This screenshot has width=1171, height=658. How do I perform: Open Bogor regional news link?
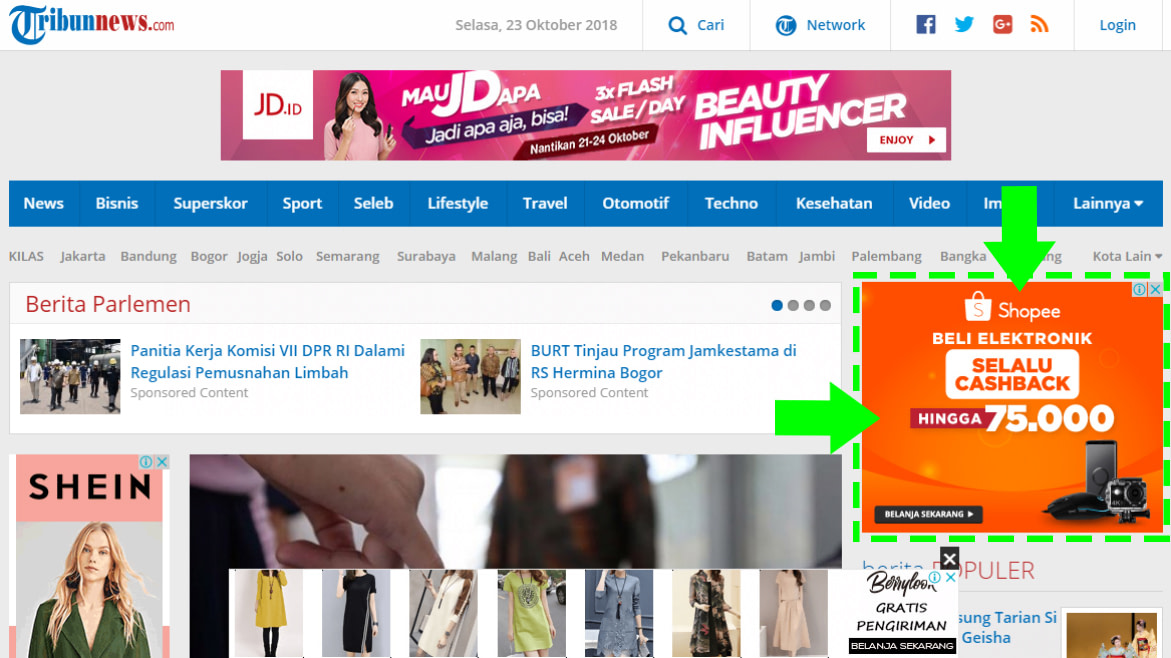point(209,256)
